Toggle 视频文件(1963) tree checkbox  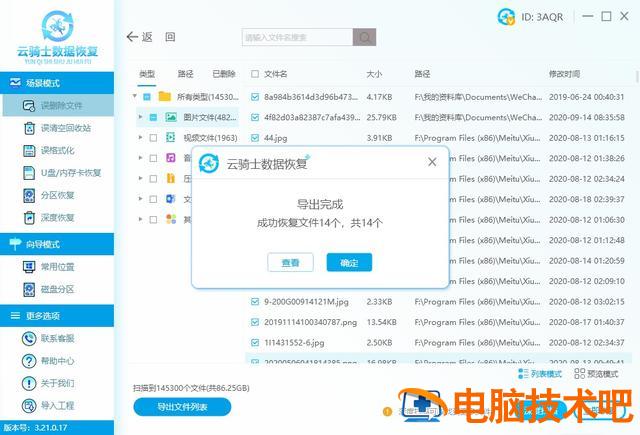tap(153, 138)
